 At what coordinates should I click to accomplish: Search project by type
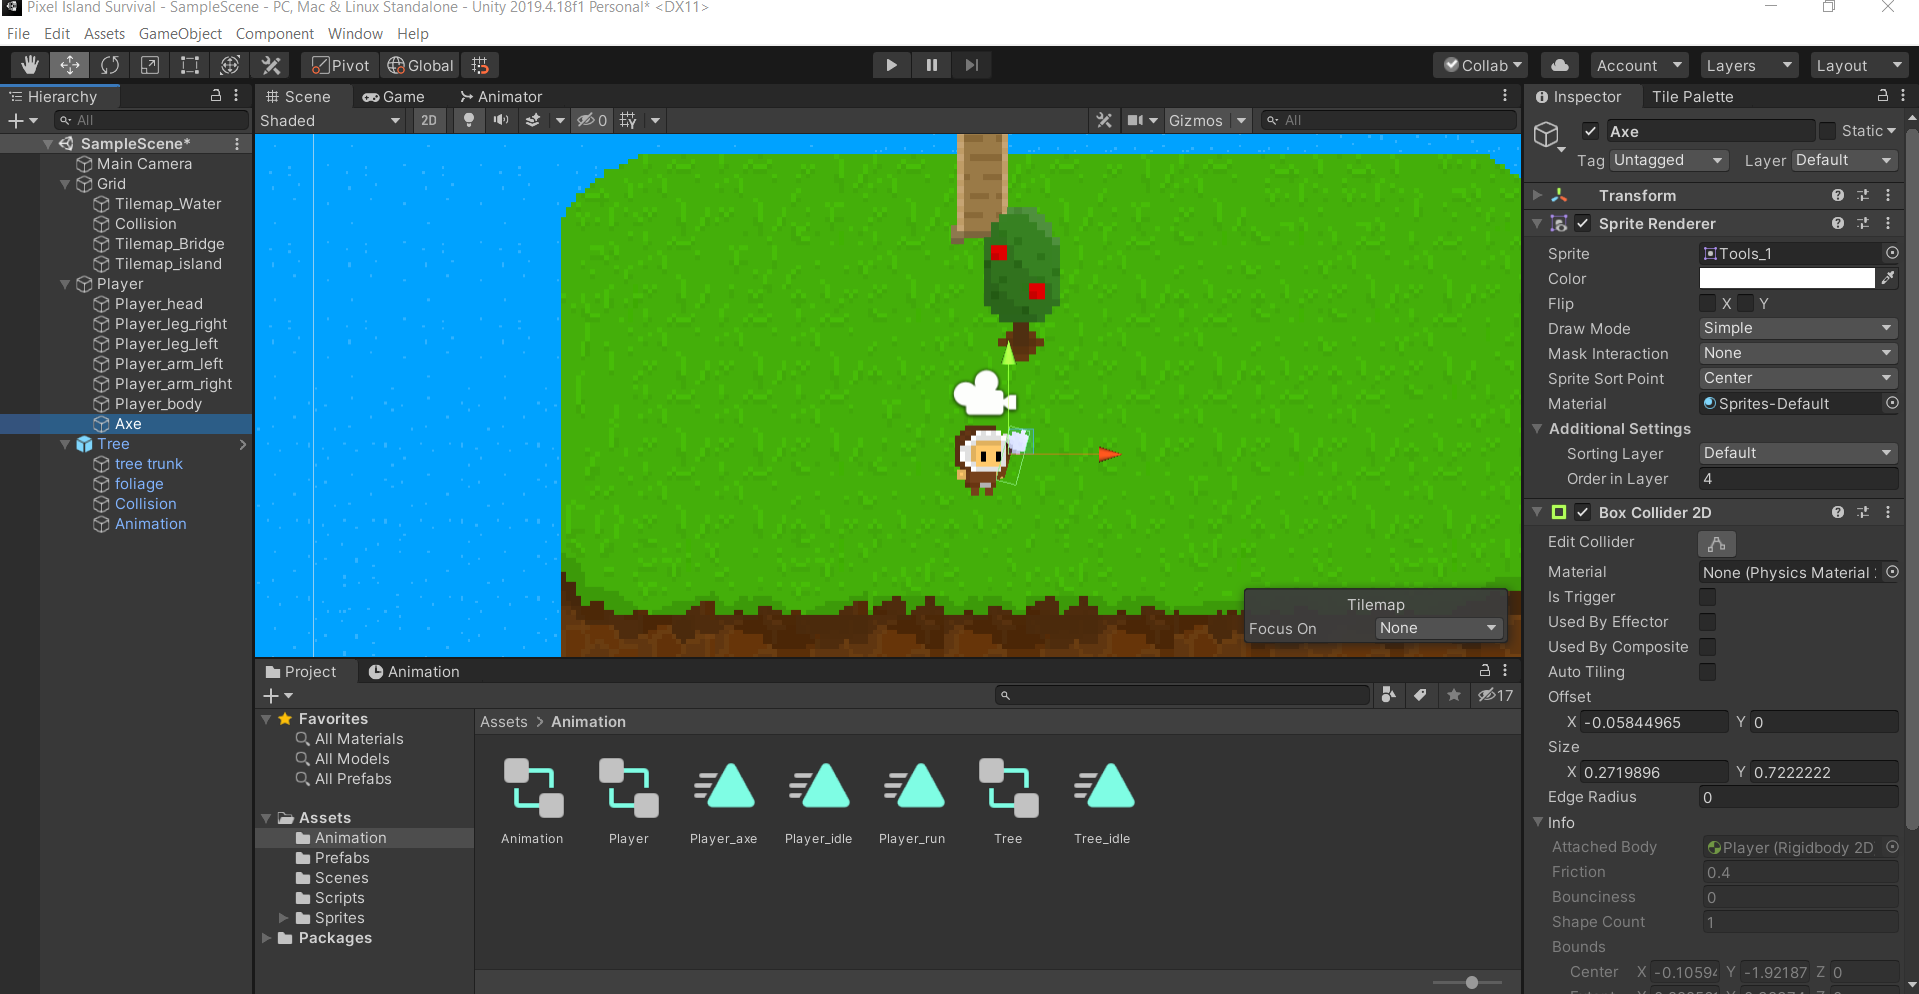point(1388,695)
